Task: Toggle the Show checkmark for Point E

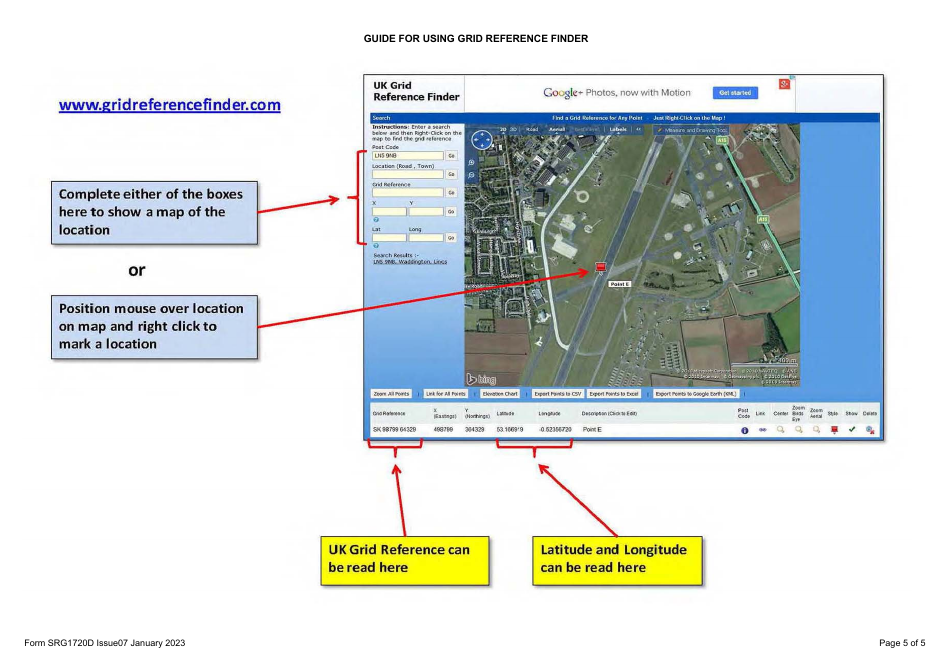Action: (852, 430)
